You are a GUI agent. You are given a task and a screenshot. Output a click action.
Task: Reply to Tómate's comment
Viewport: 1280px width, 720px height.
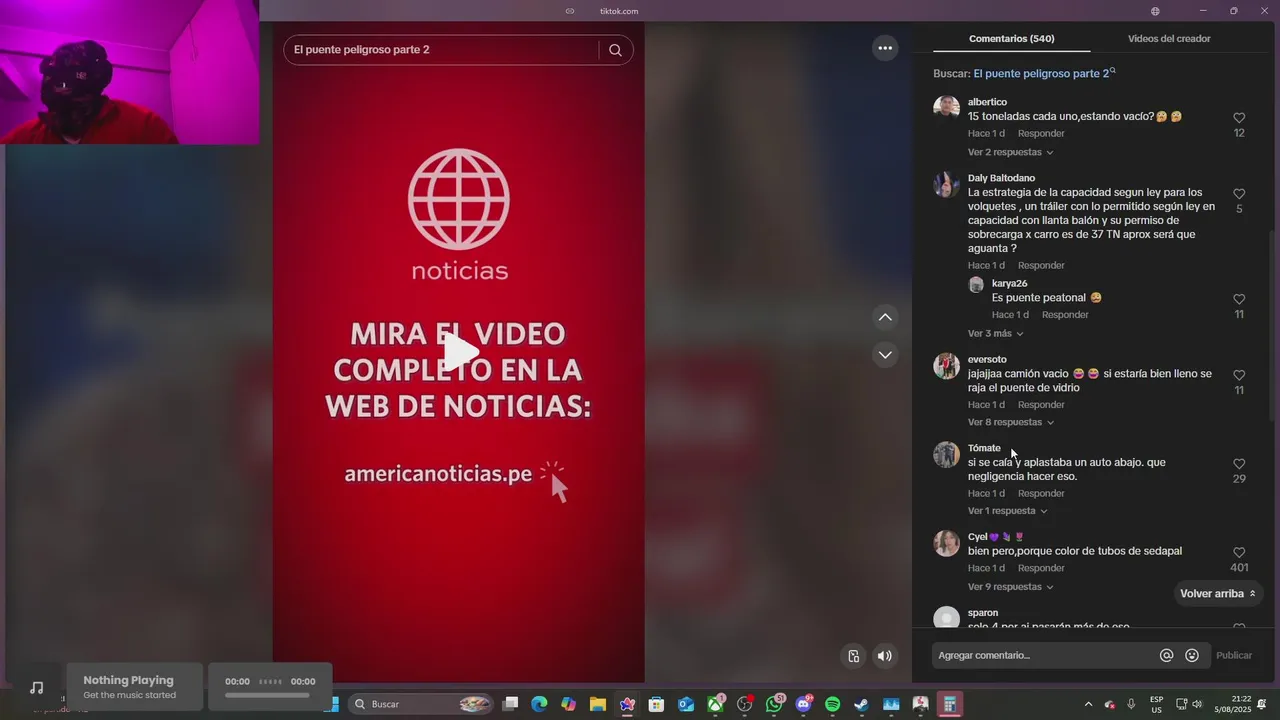(x=1041, y=493)
